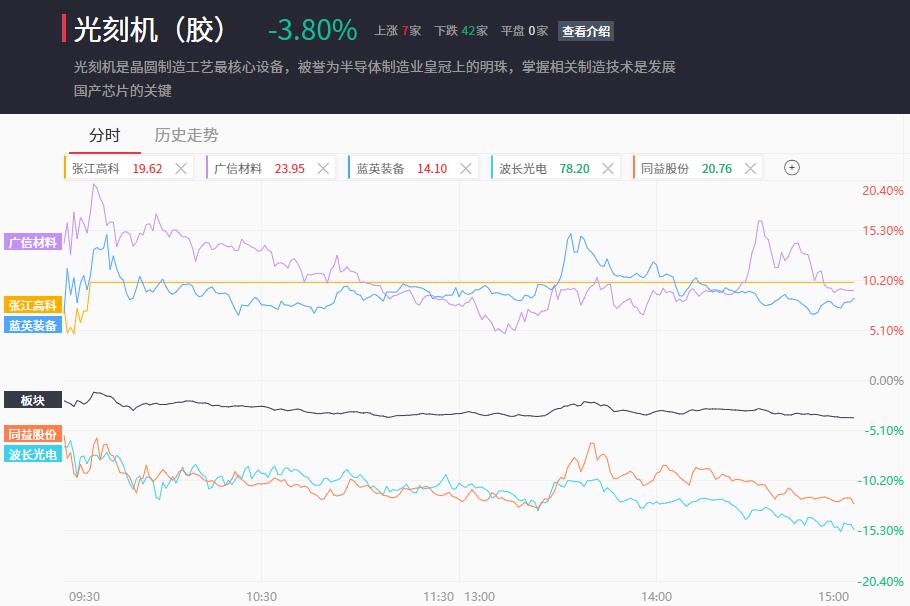The height and width of the screenshot is (606, 910).
Task: Click the 上涨 7家 count
Action: pos(398,31)
